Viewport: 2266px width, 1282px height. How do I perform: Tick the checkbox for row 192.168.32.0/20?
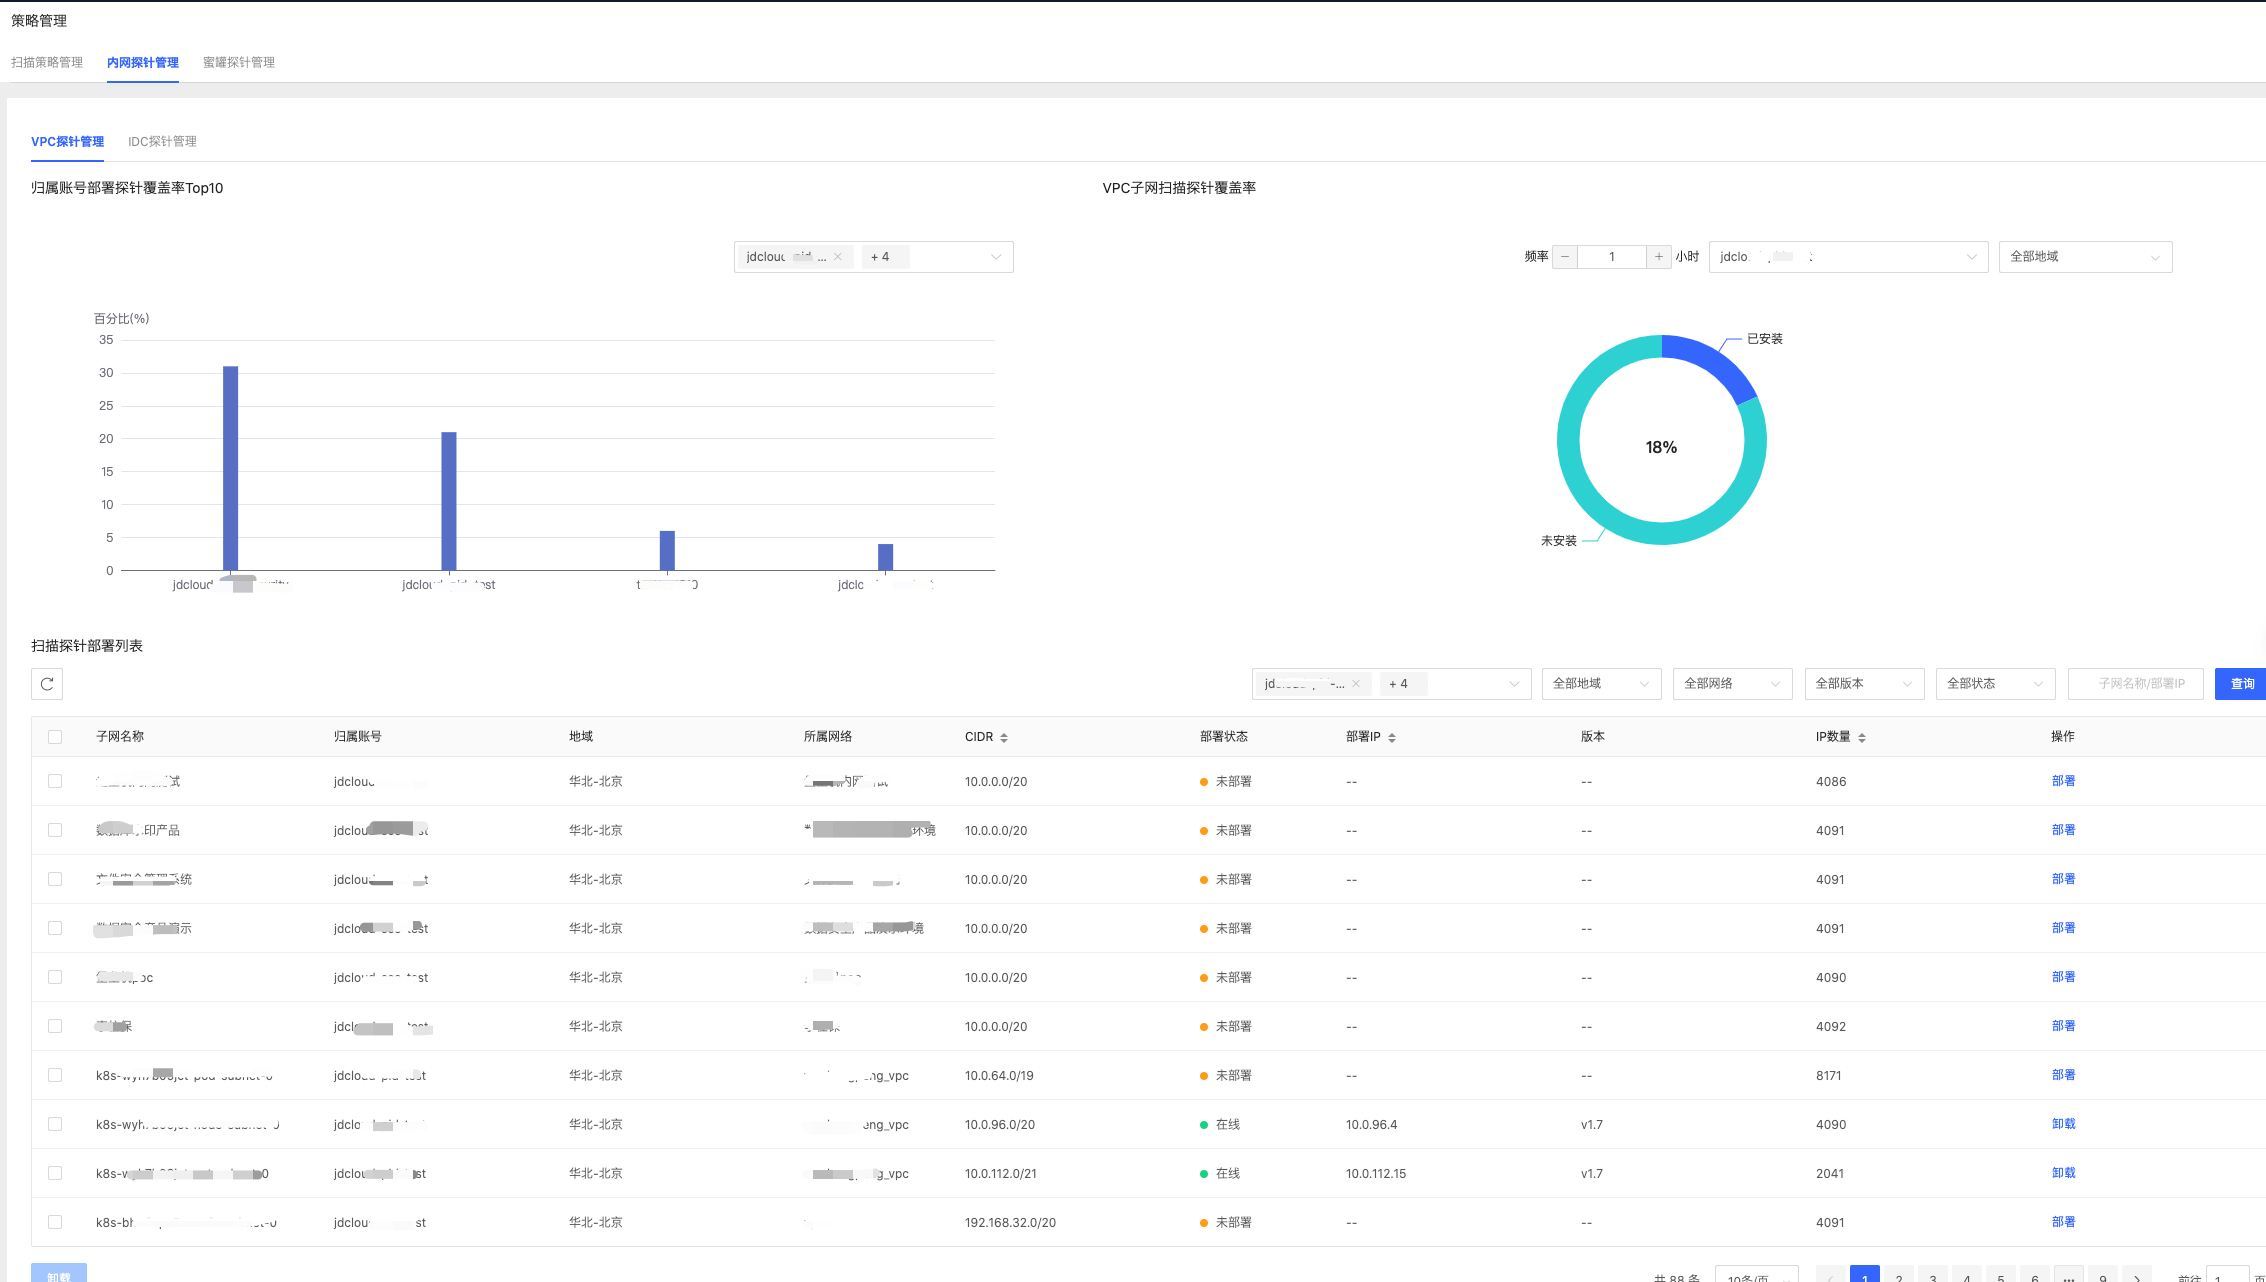(x=55, y=1222)
